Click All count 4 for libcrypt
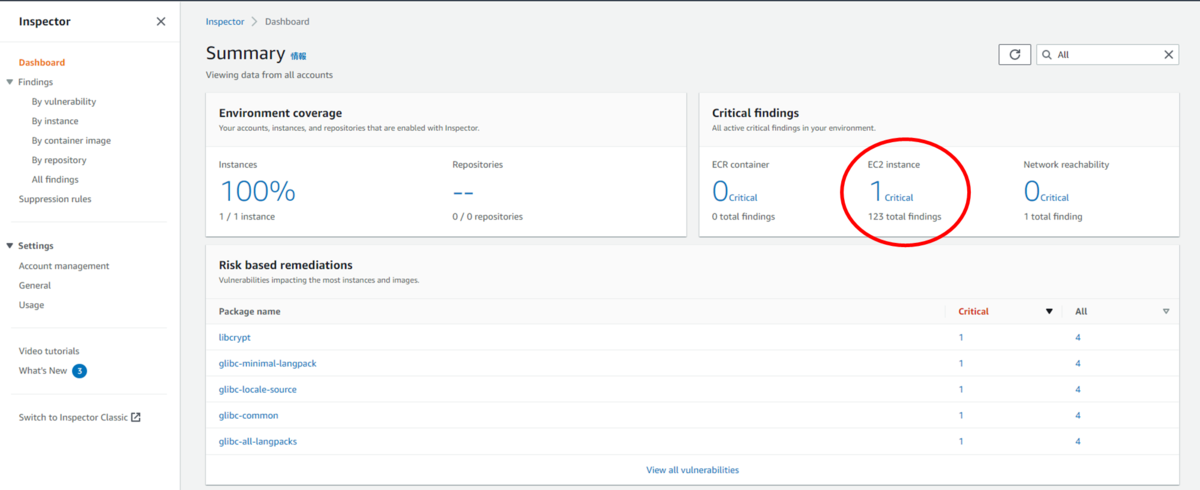Image resolution: width=1200 pixels, height=490 pixels. (x=1078, y=337)
